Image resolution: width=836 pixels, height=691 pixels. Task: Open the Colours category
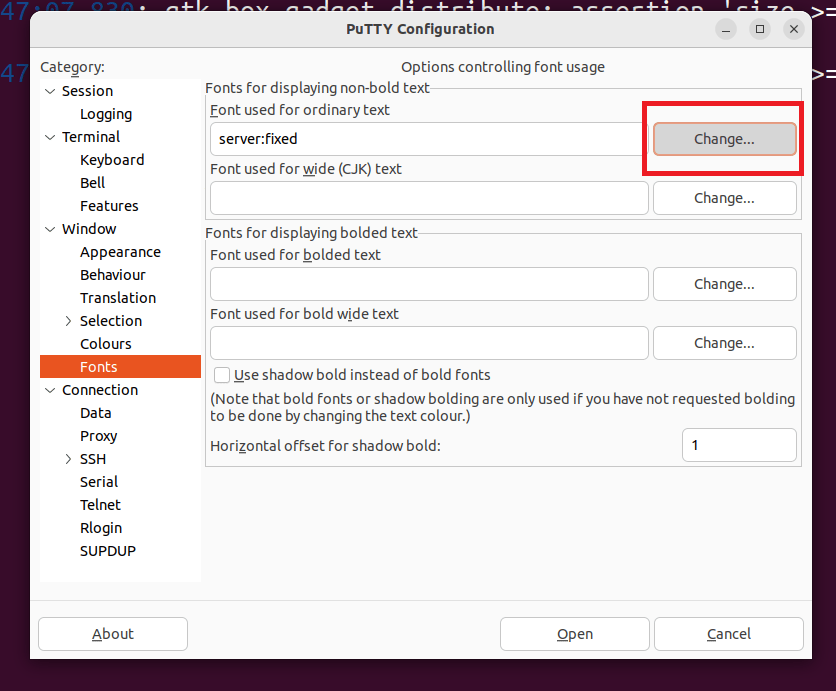pyautogui.click(x=106, y=344)
